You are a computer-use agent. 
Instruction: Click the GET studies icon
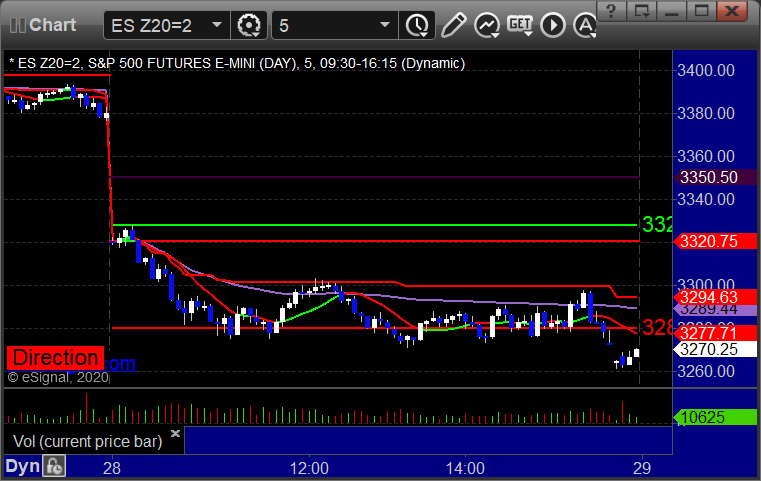pyautogui.click(x=520, y=25)
